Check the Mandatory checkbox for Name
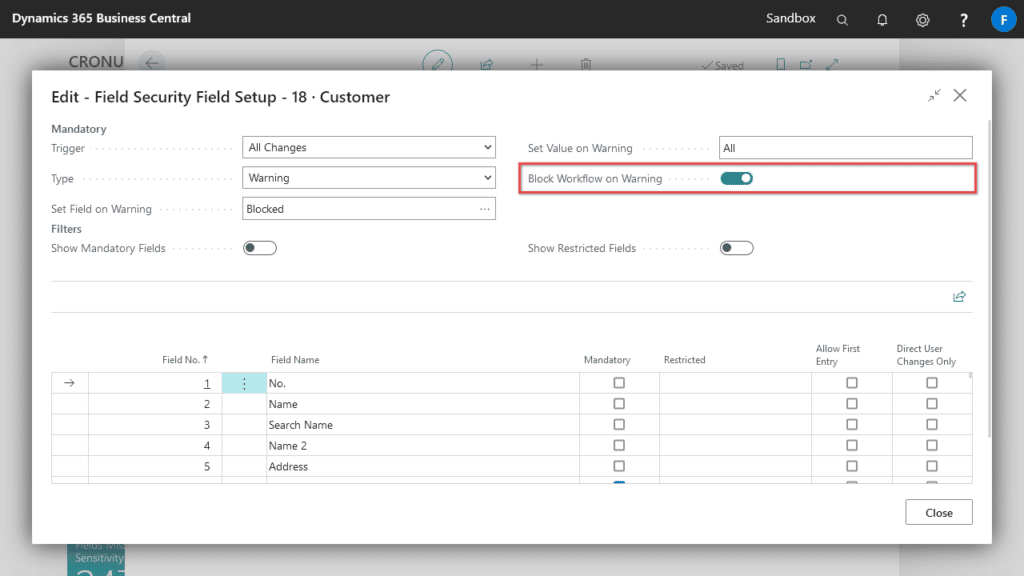The width and height of the screenshot is (1024, 576). 617,404
